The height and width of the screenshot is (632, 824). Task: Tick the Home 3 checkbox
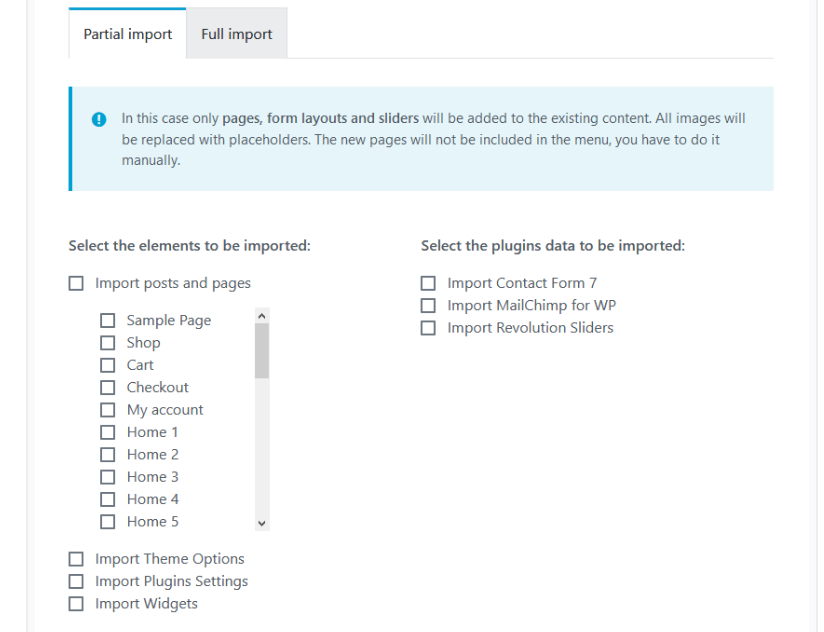click(108, 477)
